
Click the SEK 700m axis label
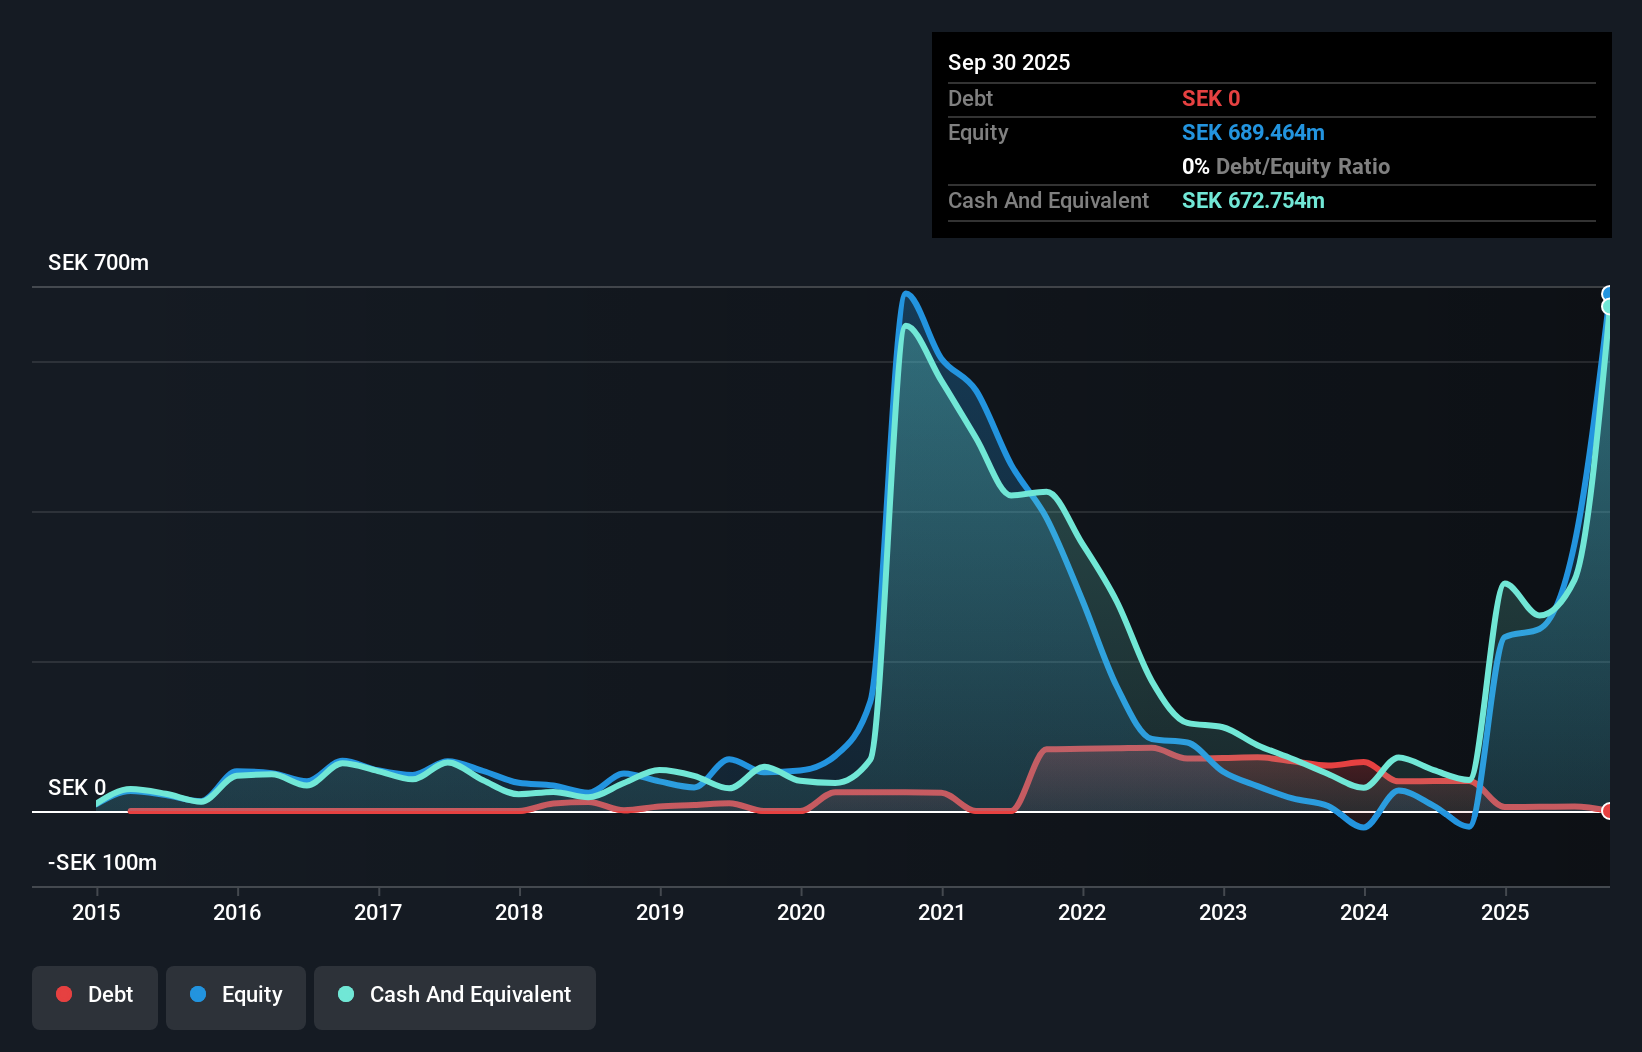[x=98, y=263]
